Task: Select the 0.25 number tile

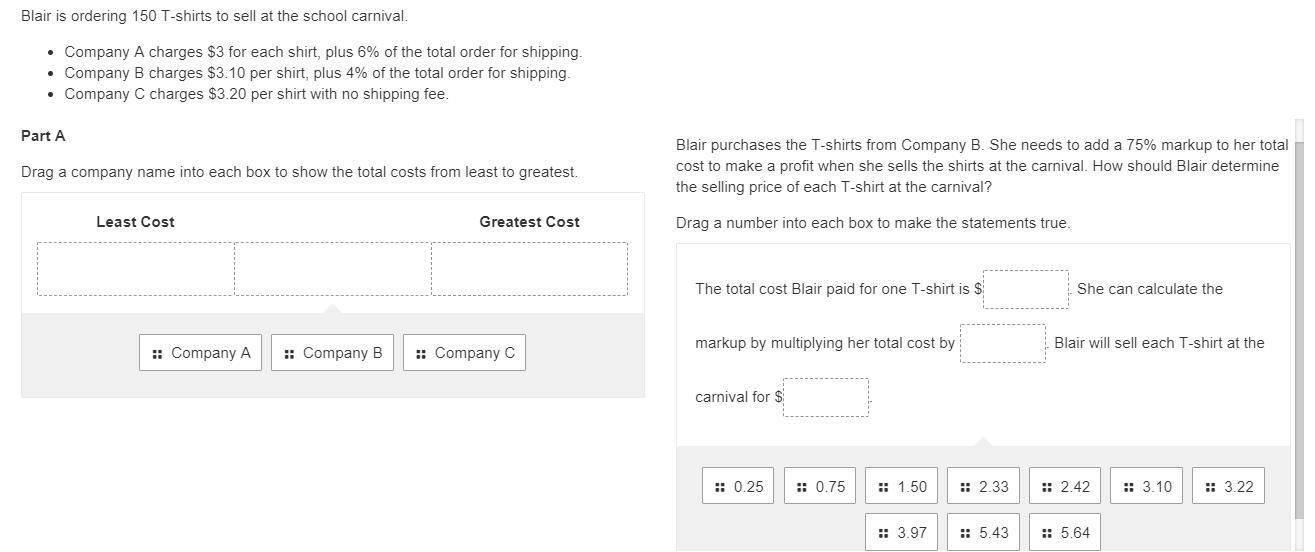Action: pyautogui.click(x=738, y=487)
